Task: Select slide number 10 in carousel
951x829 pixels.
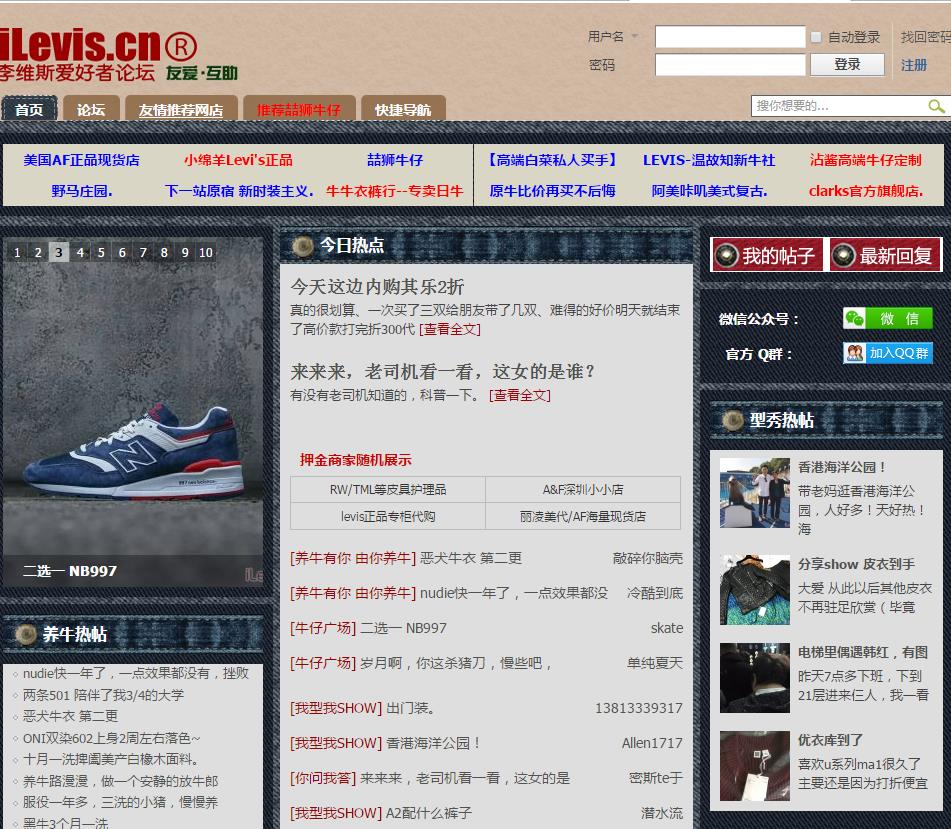Action: (206, 252)
